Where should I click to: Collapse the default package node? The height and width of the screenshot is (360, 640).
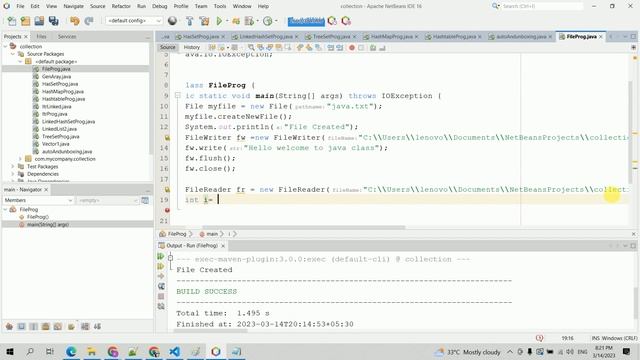[20, 62]
